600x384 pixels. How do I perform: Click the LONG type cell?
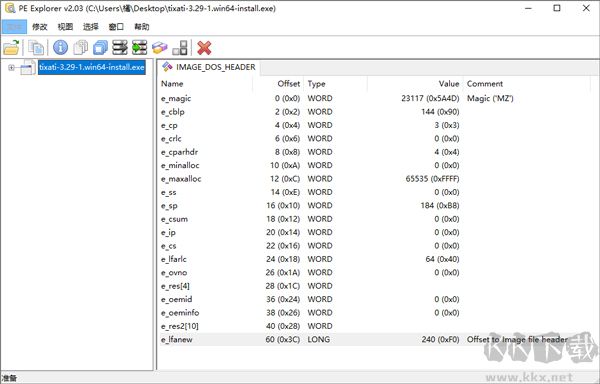(x=319, y=340)
